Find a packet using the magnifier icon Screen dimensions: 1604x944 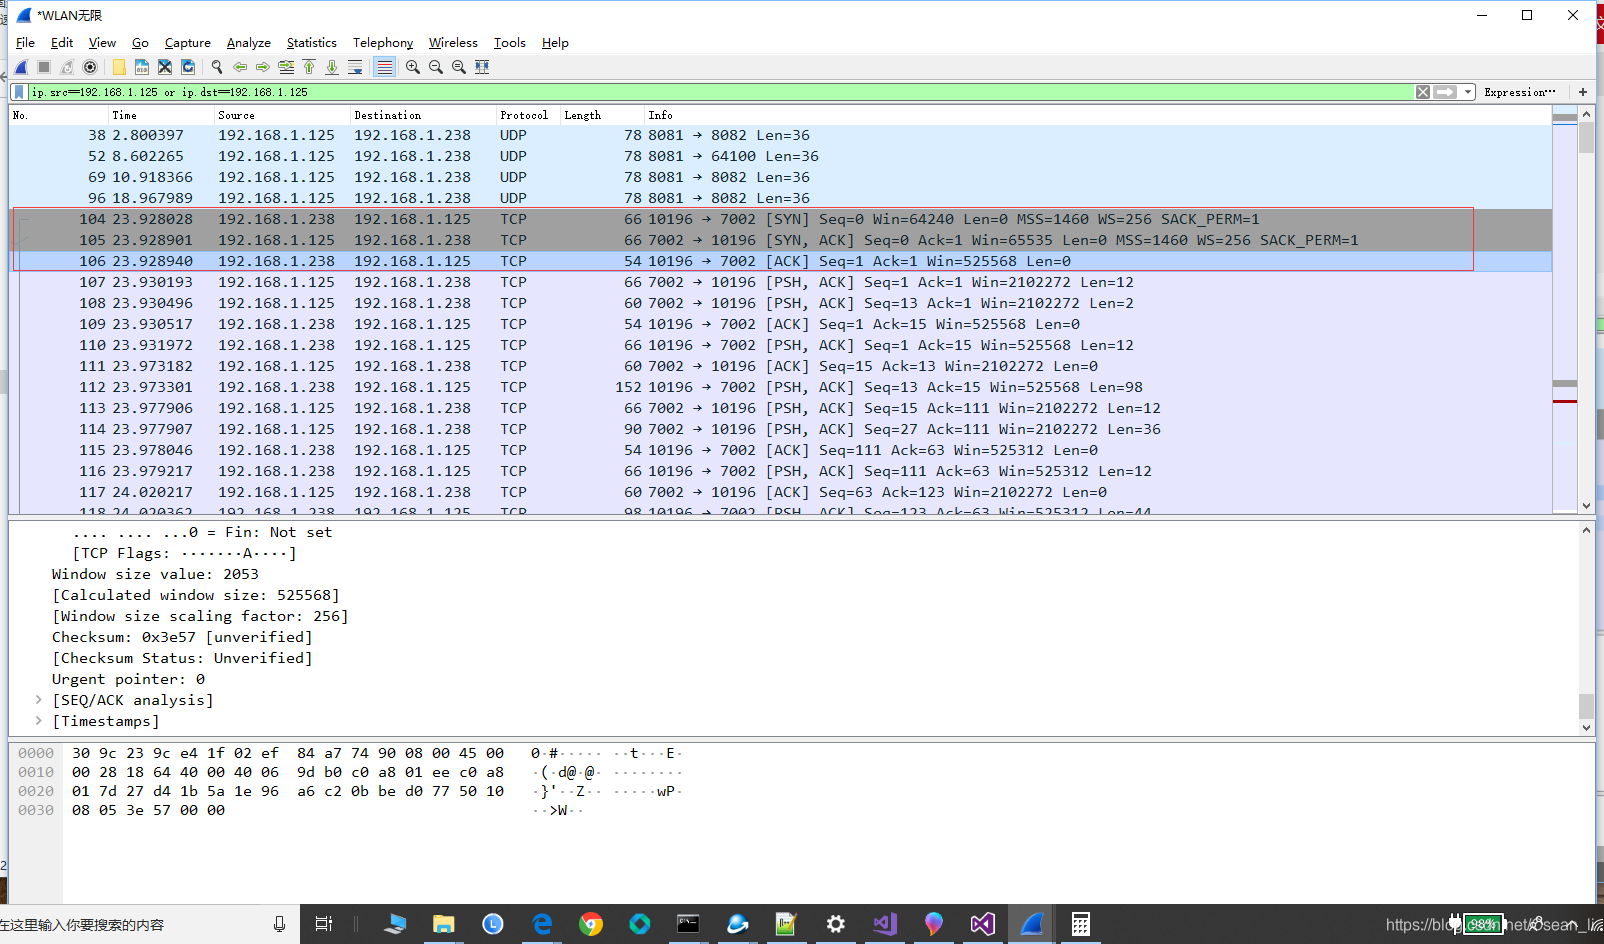(x=217, y=67)
